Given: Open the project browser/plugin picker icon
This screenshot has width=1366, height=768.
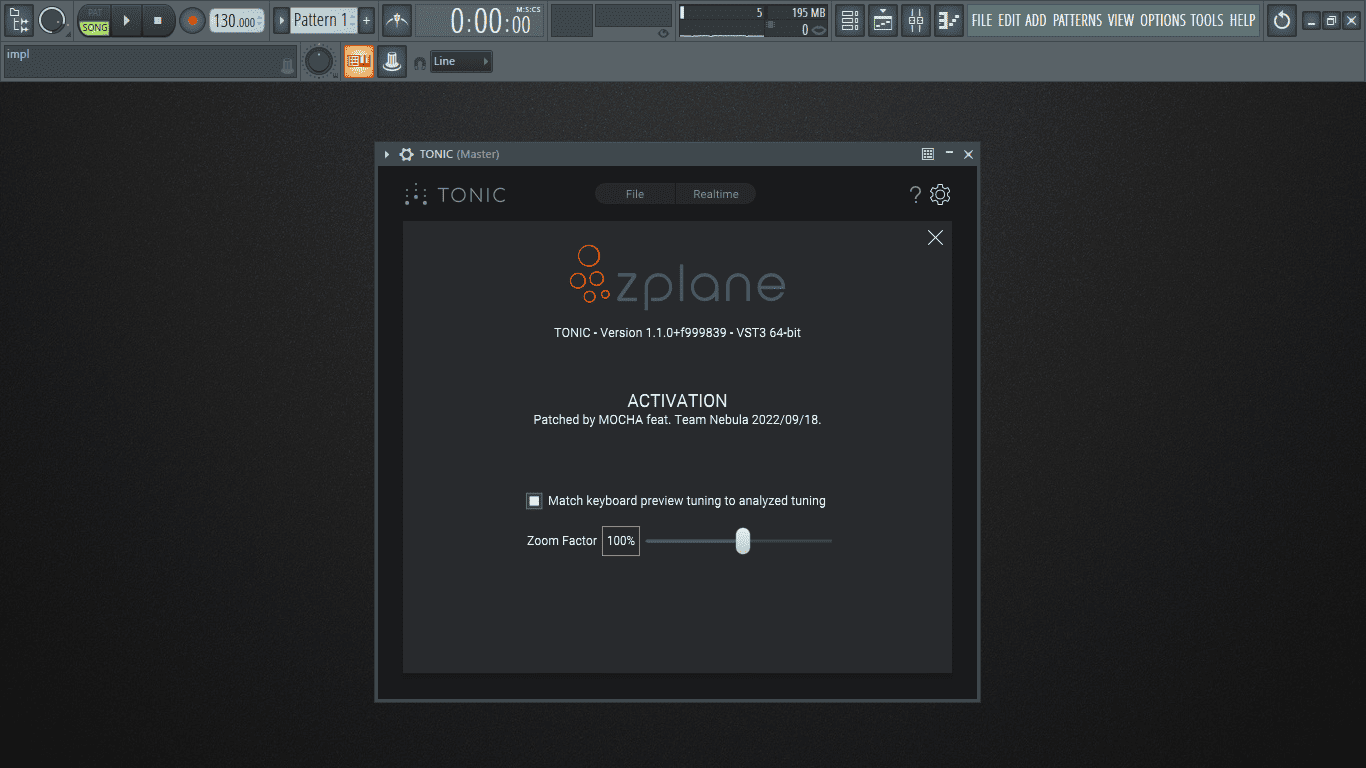Looking at the screenshot, I should (19, 20).
